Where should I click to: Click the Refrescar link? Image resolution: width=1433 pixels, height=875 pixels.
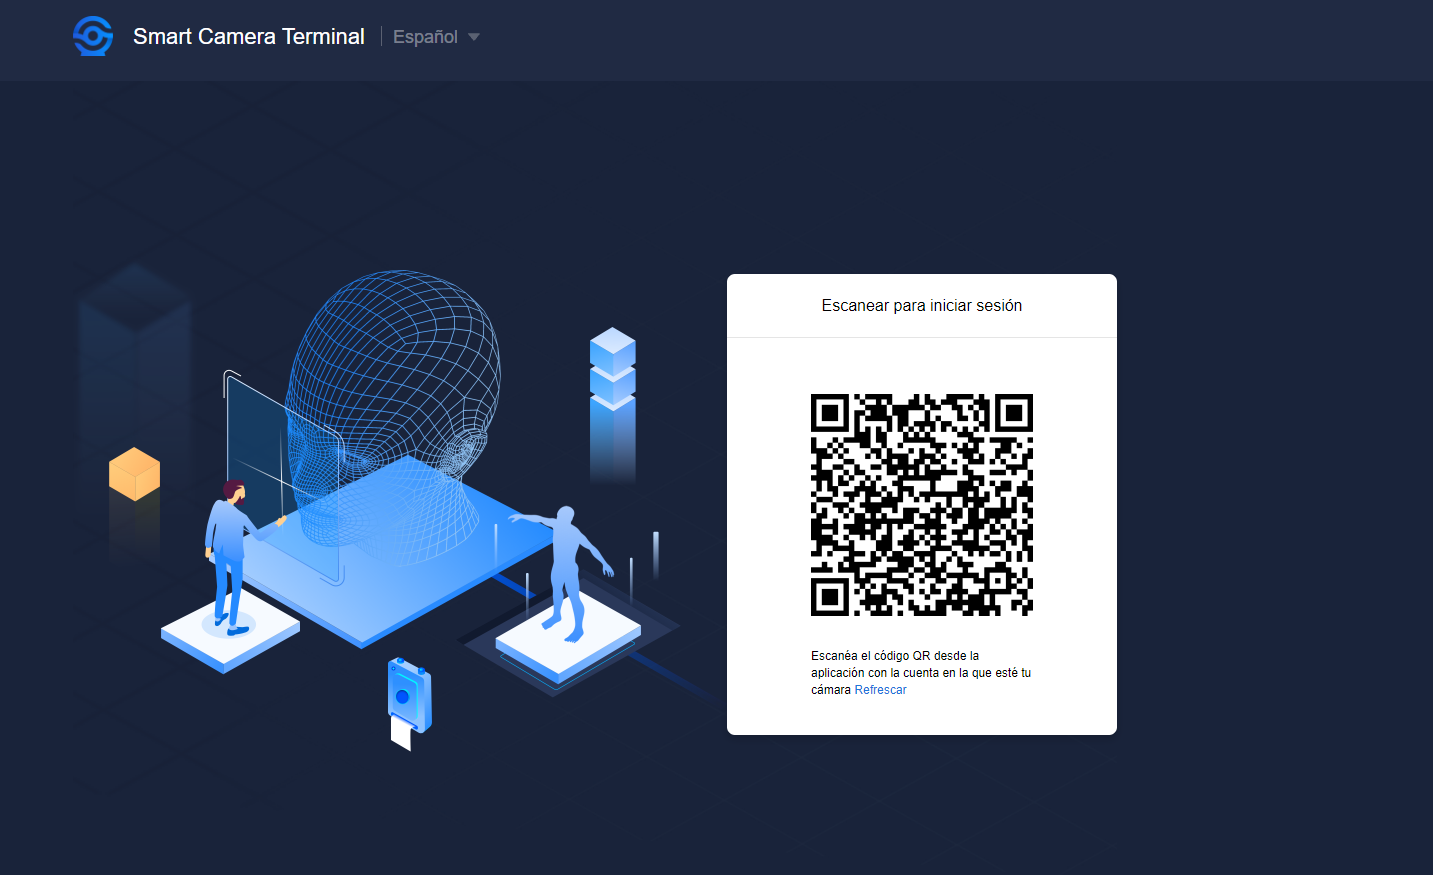click(x=880, y=690)
